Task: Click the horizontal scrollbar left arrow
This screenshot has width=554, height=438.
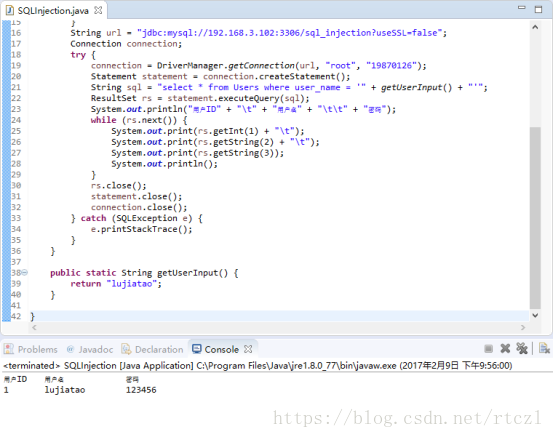Action: point(34,327)
